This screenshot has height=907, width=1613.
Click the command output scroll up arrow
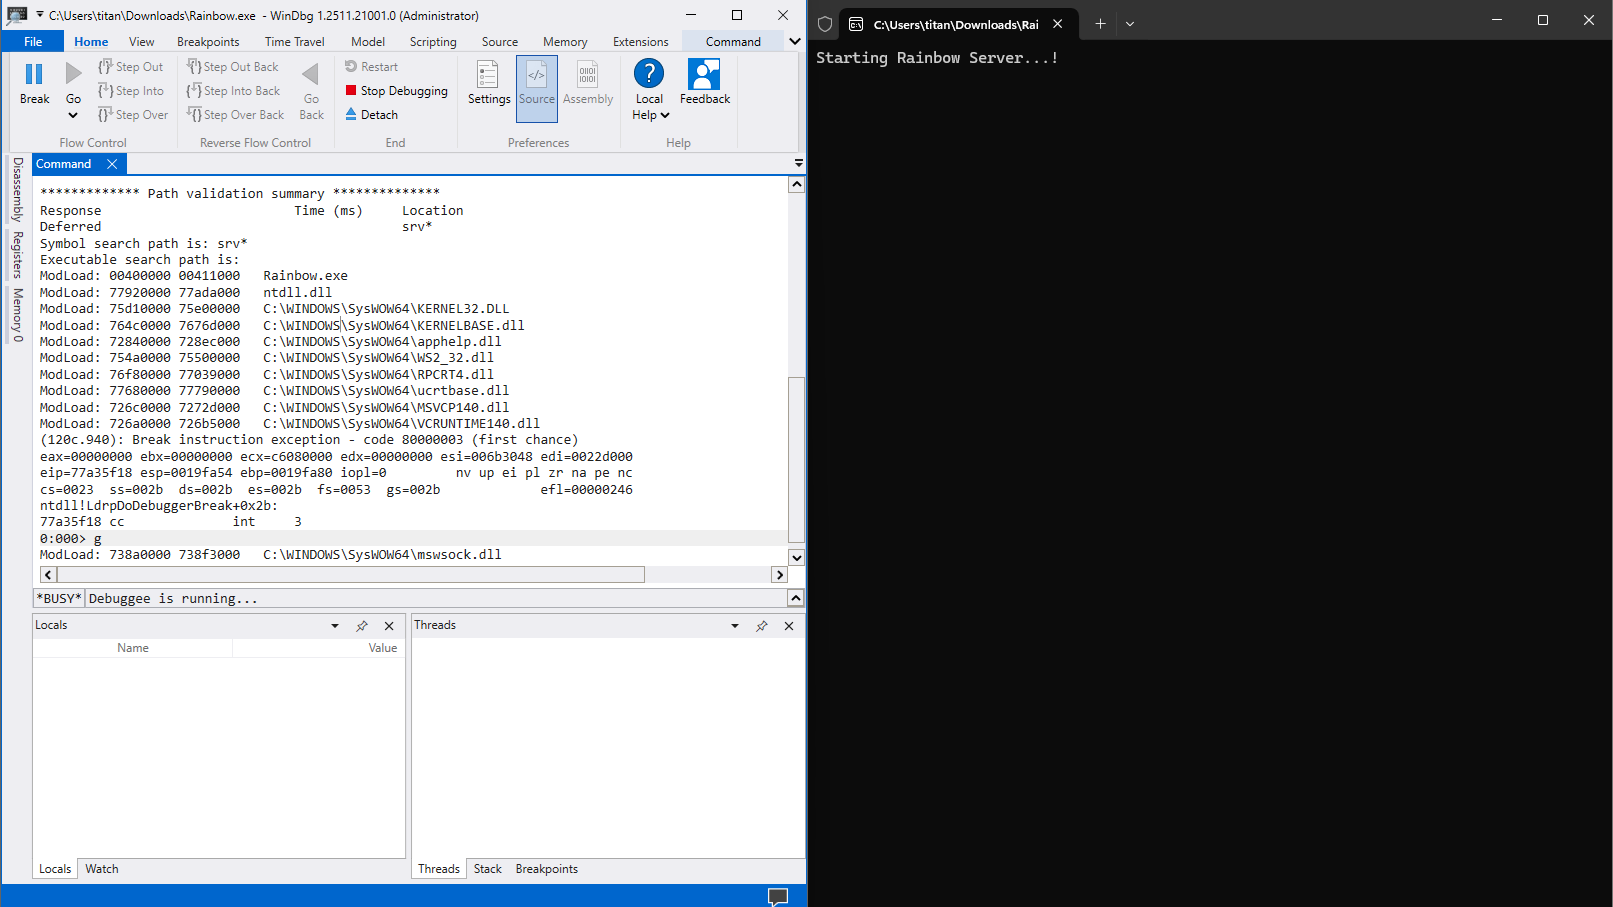(796, 184)
